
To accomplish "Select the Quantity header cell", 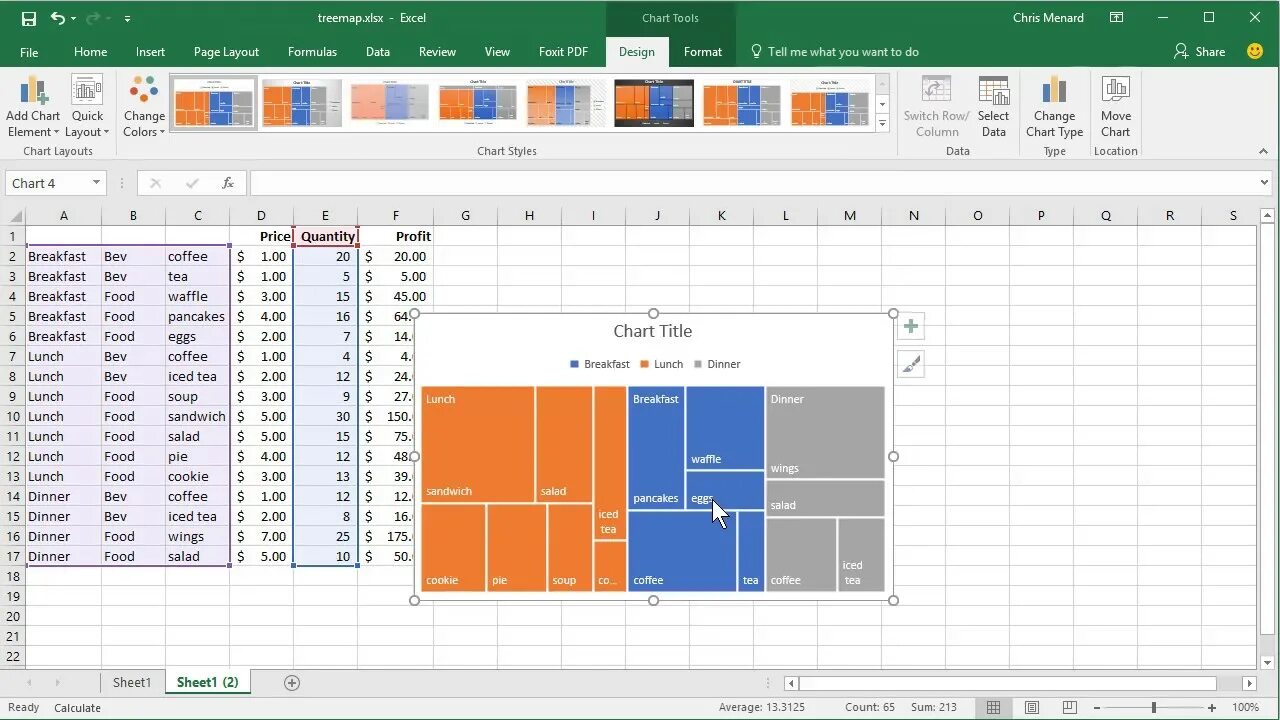I will click(x=326, y=236).
